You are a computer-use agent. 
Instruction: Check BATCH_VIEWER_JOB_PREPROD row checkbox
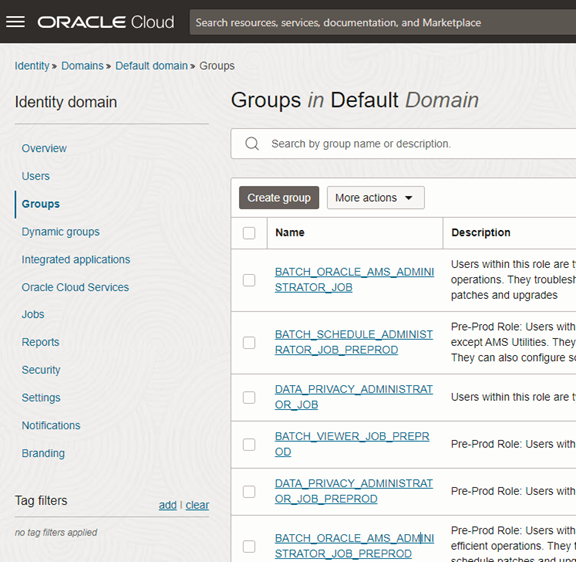pyautogui.click(x=249, y=444)
